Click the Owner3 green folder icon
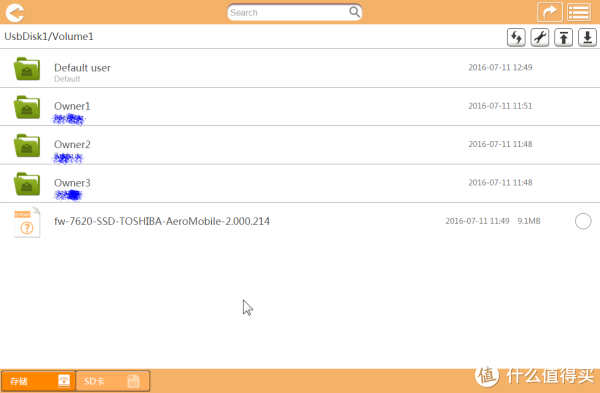The width and height of the screenshot is (600, 393). click(27, 184)
